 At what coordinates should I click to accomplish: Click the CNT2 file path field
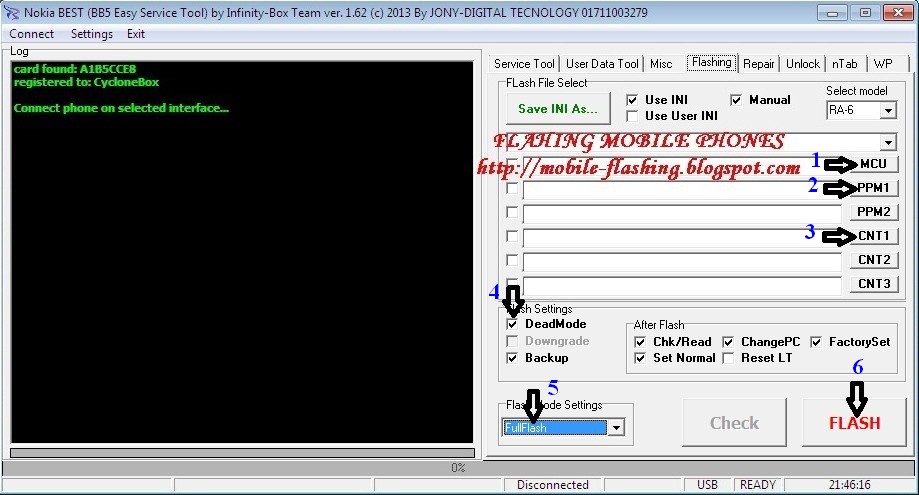click(x=682, y=262)
